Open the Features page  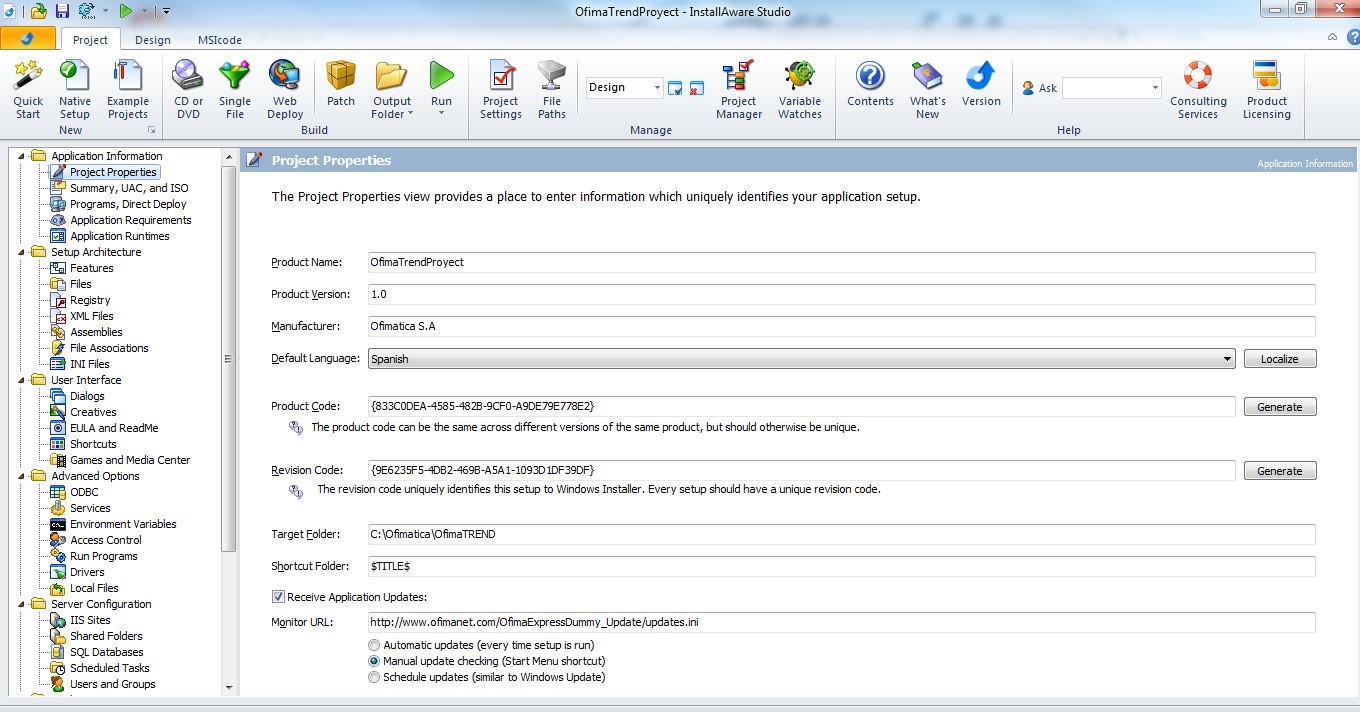tap(91, 268)
